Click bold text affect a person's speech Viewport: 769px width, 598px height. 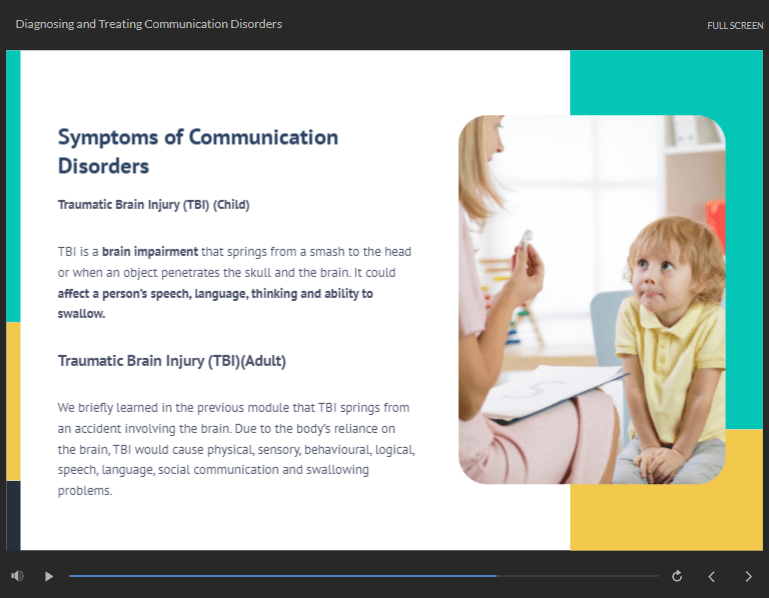(x=124, y=293)
